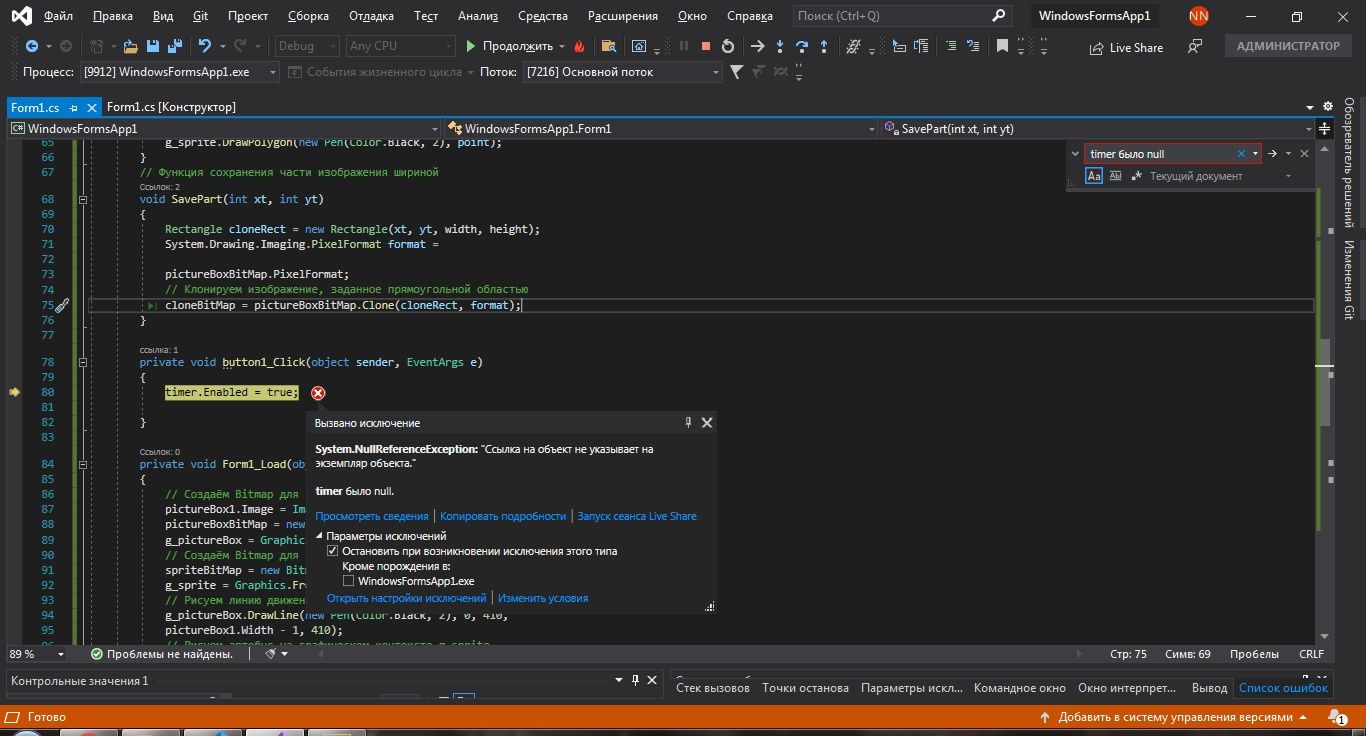Open the Продолжить dropdown arrow
The width and height of the screenshot is (1366, 736).
[x=562, y=46]
